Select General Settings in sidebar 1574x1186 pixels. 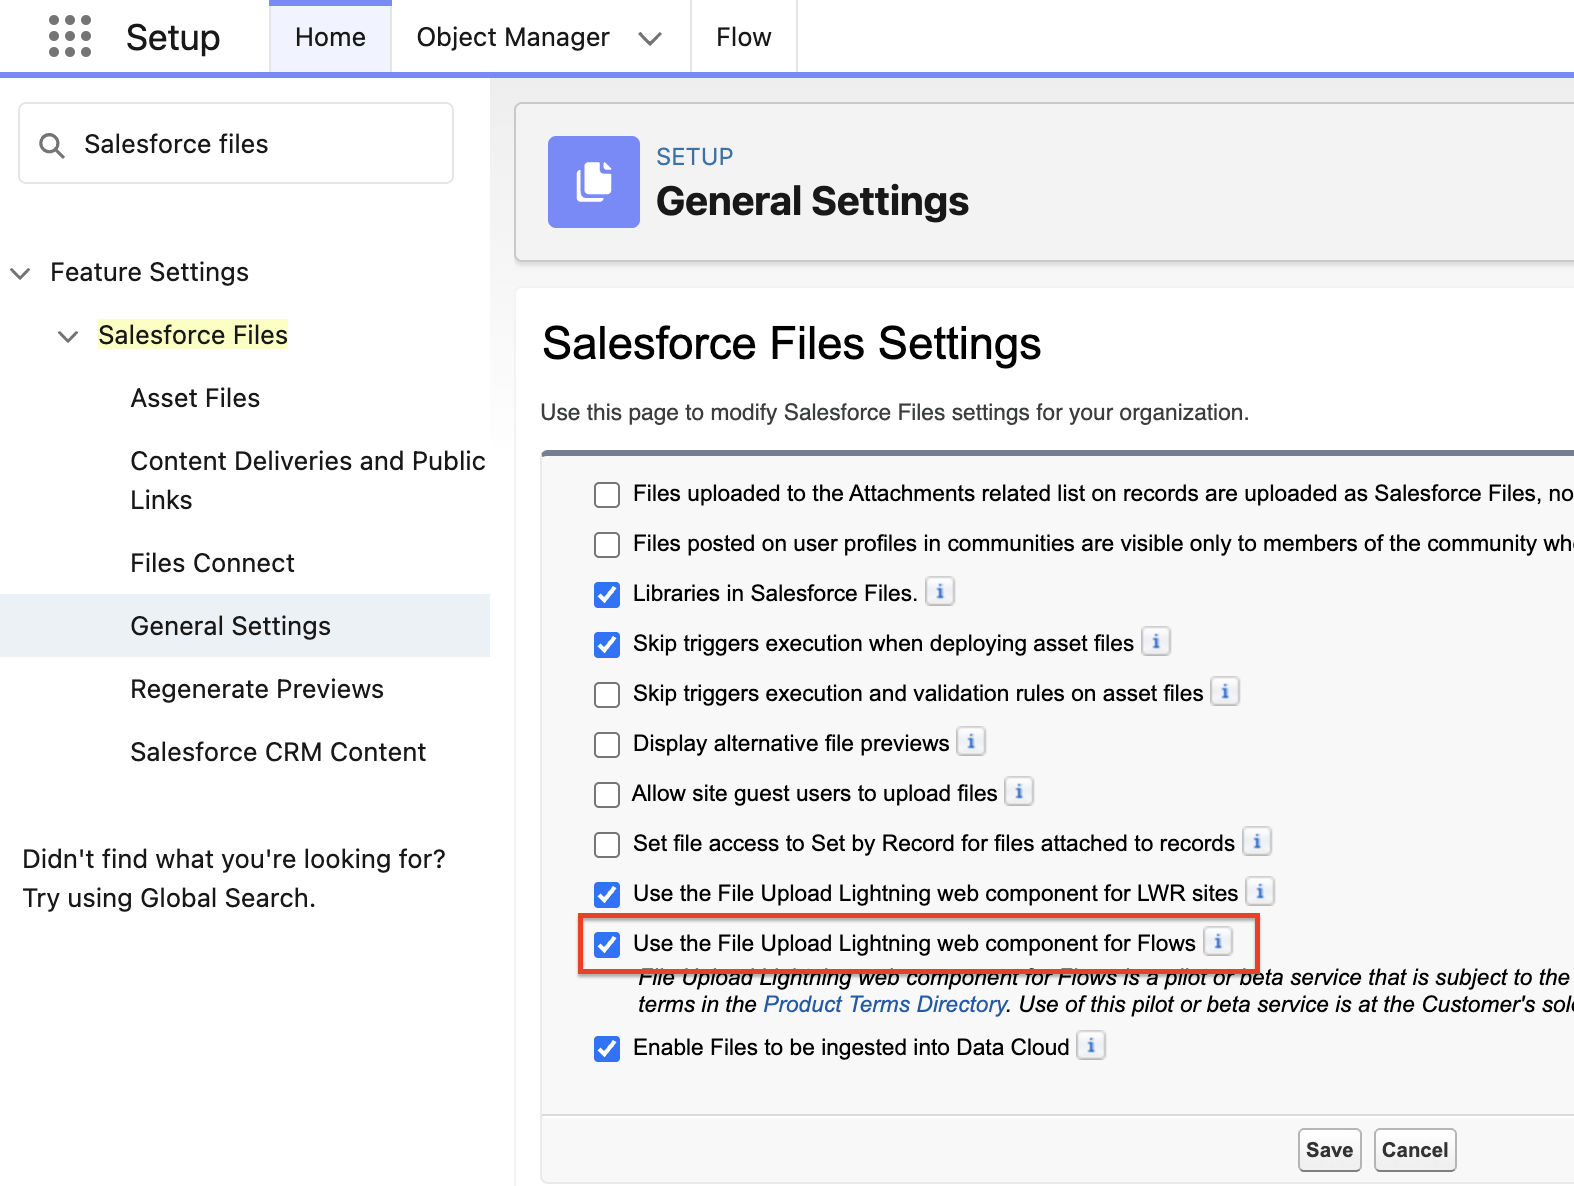click(x=245, y=626)
